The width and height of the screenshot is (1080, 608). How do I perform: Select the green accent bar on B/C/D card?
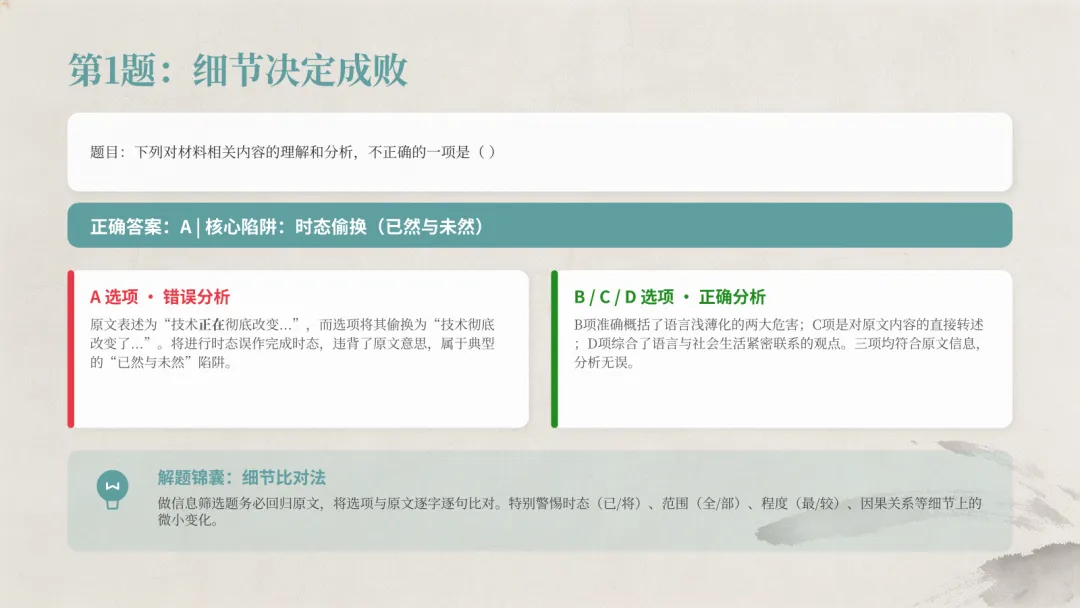coord(556,348)
